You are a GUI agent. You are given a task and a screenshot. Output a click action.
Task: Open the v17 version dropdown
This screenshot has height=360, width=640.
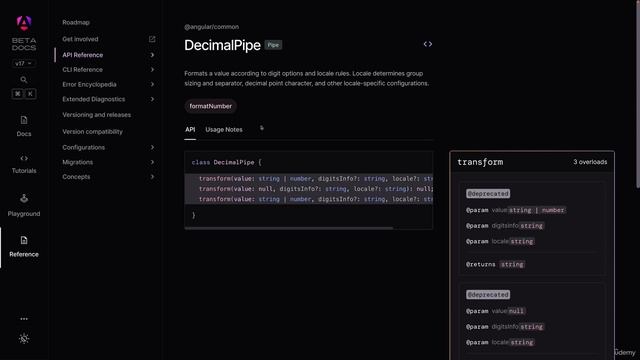coord(23,63)
